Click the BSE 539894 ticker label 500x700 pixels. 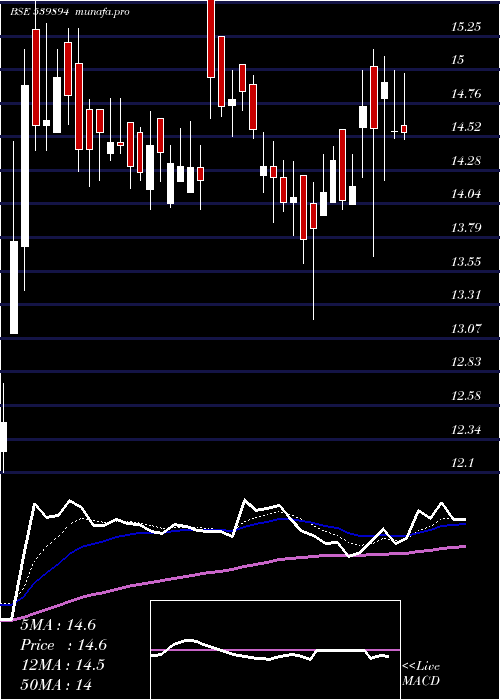point(39,12)
